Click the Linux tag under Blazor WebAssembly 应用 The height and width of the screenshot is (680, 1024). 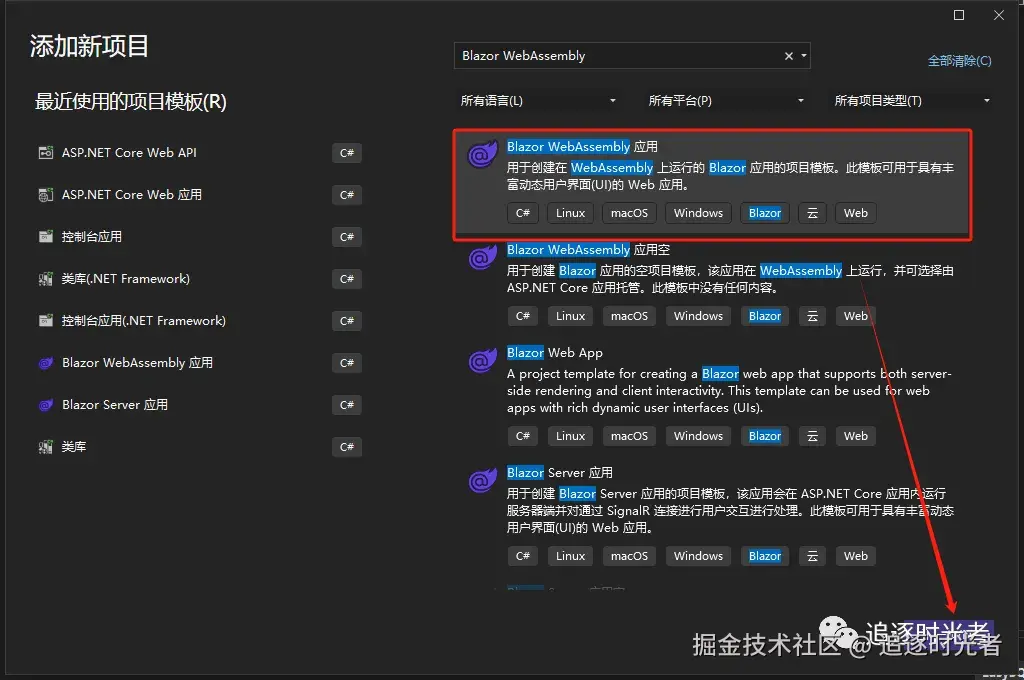pos(570,213)
